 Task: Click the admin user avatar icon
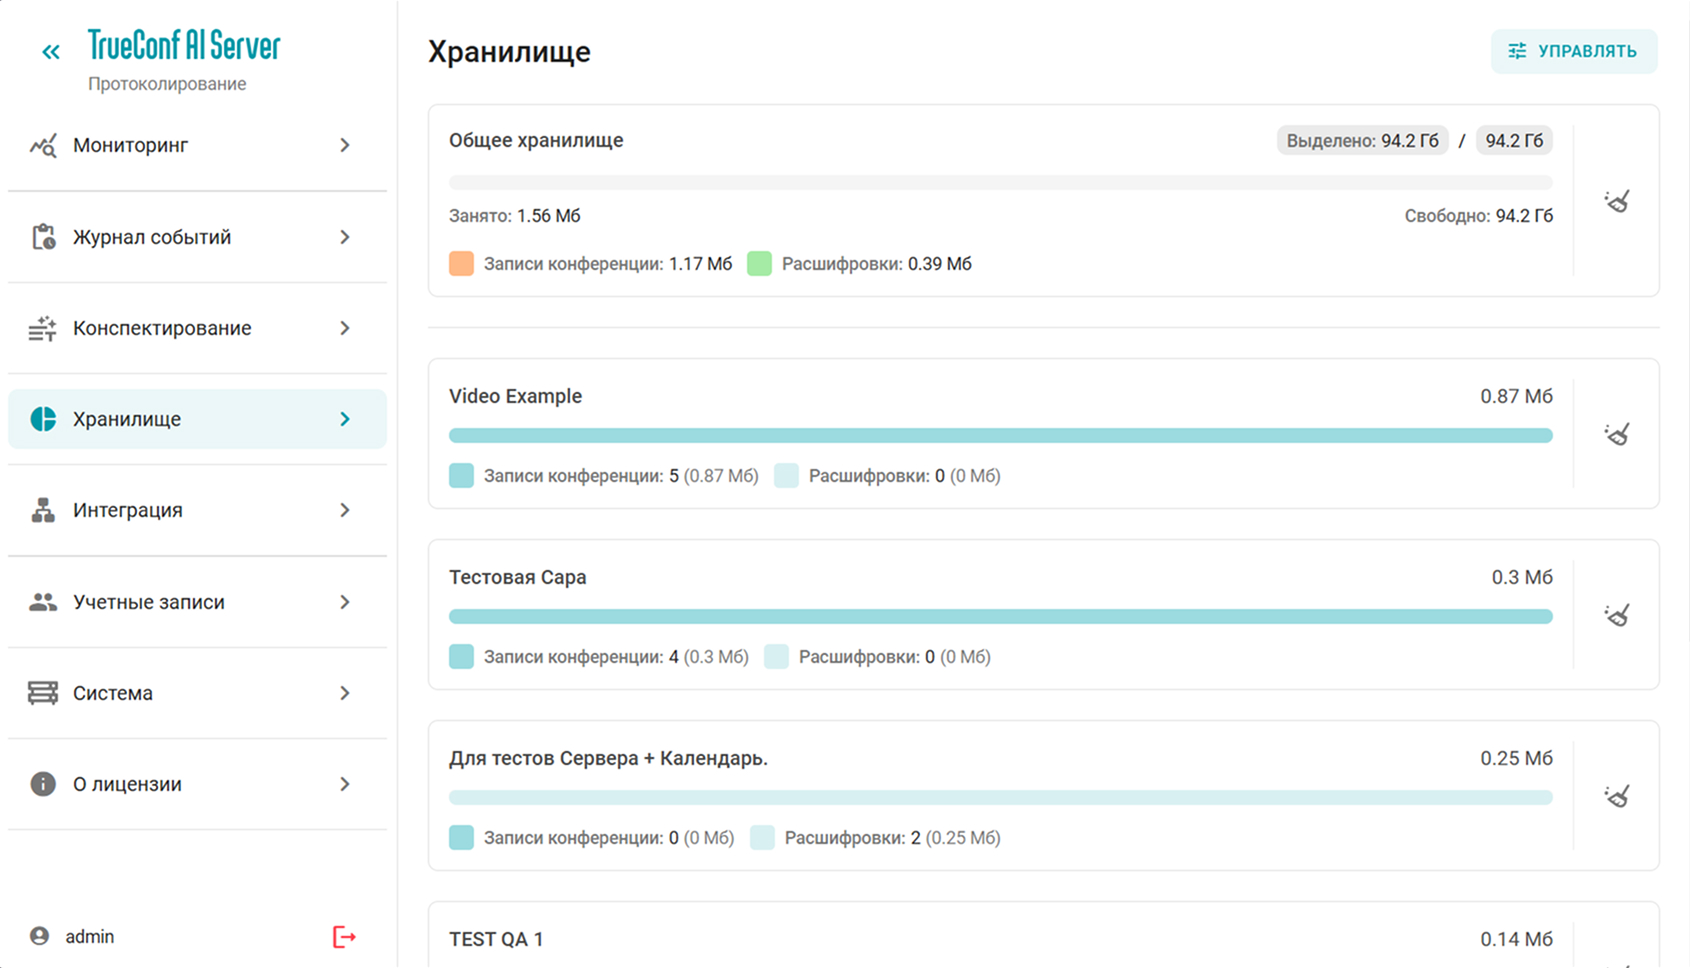[40, 937]
